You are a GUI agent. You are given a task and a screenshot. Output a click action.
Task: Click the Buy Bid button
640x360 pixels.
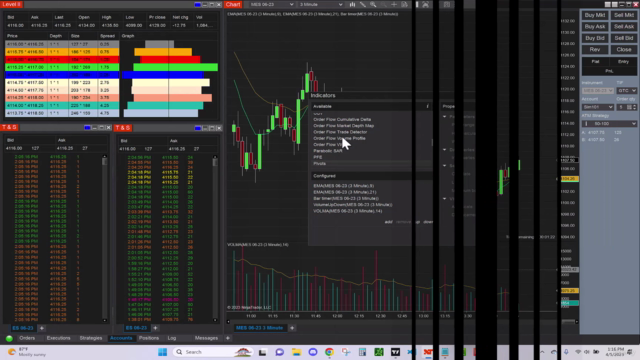[595, 38]
